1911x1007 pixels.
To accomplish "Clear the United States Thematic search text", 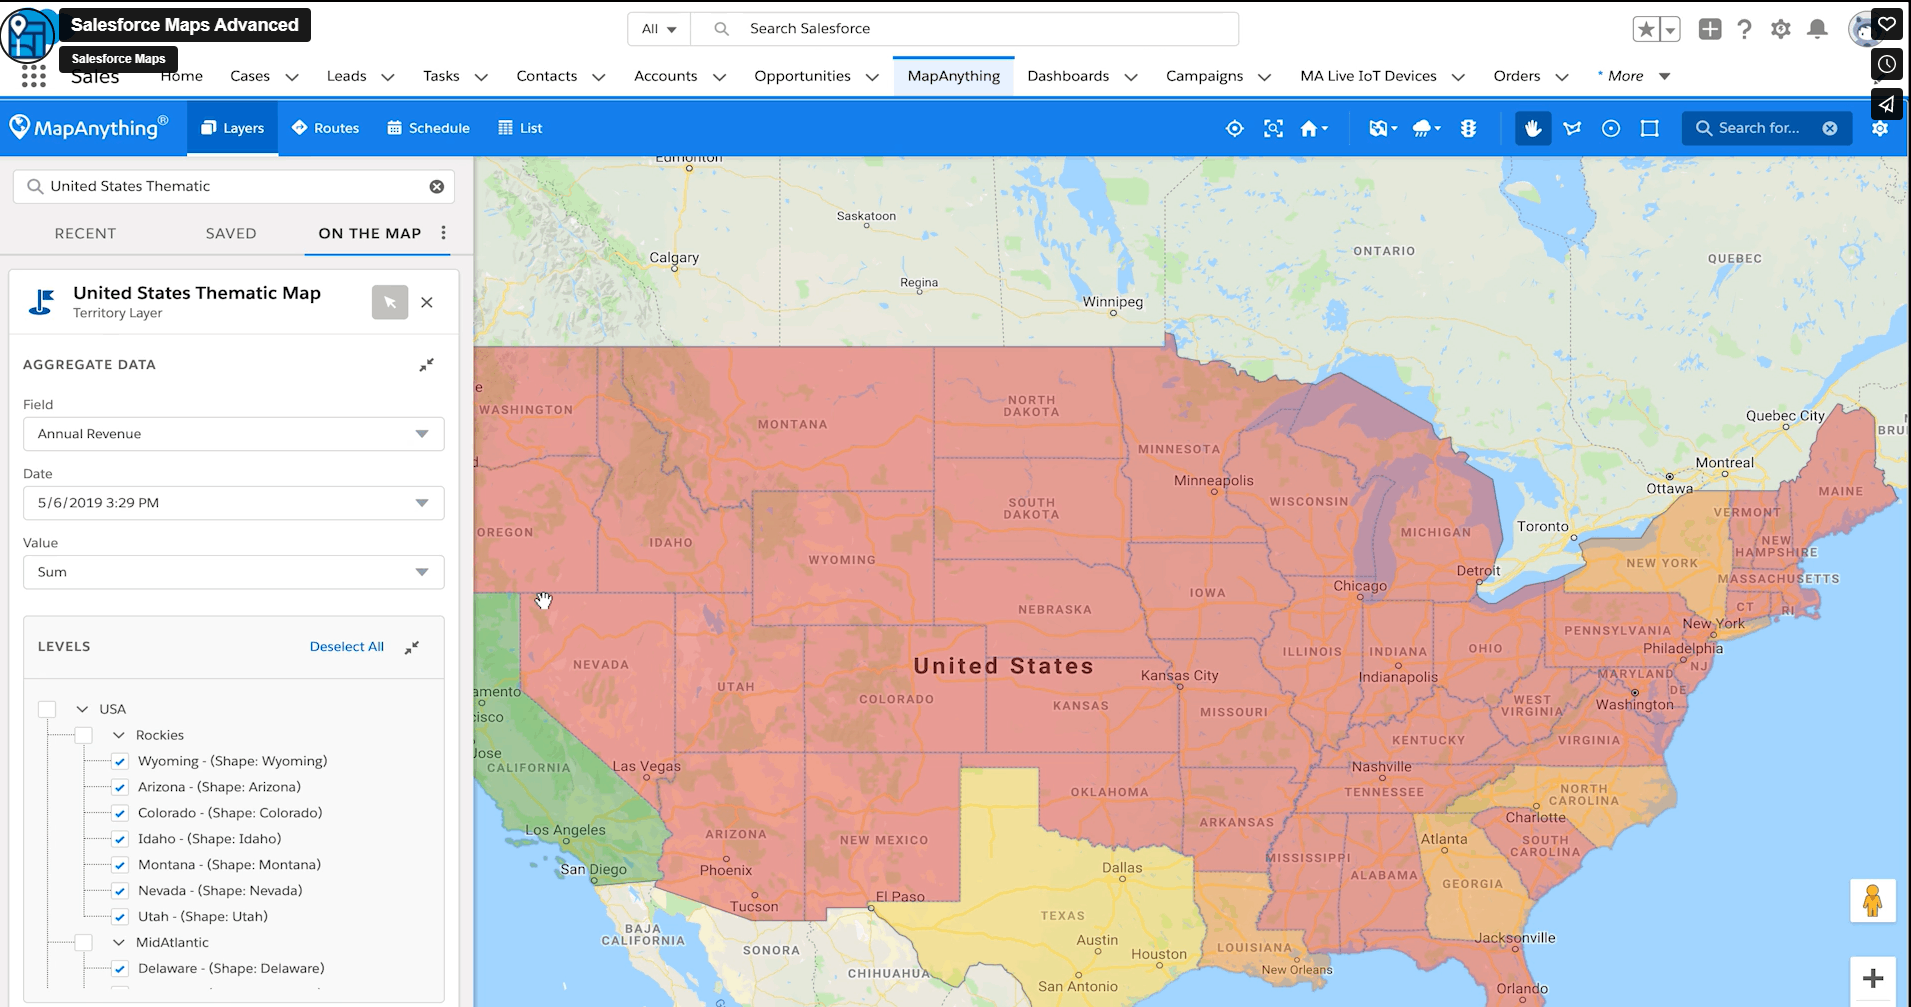I will pos(437,186).
